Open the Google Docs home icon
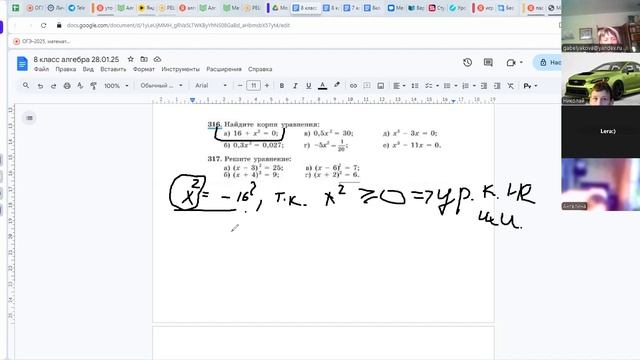This screenshot has width=640, height=360. (x=22, y=64)
